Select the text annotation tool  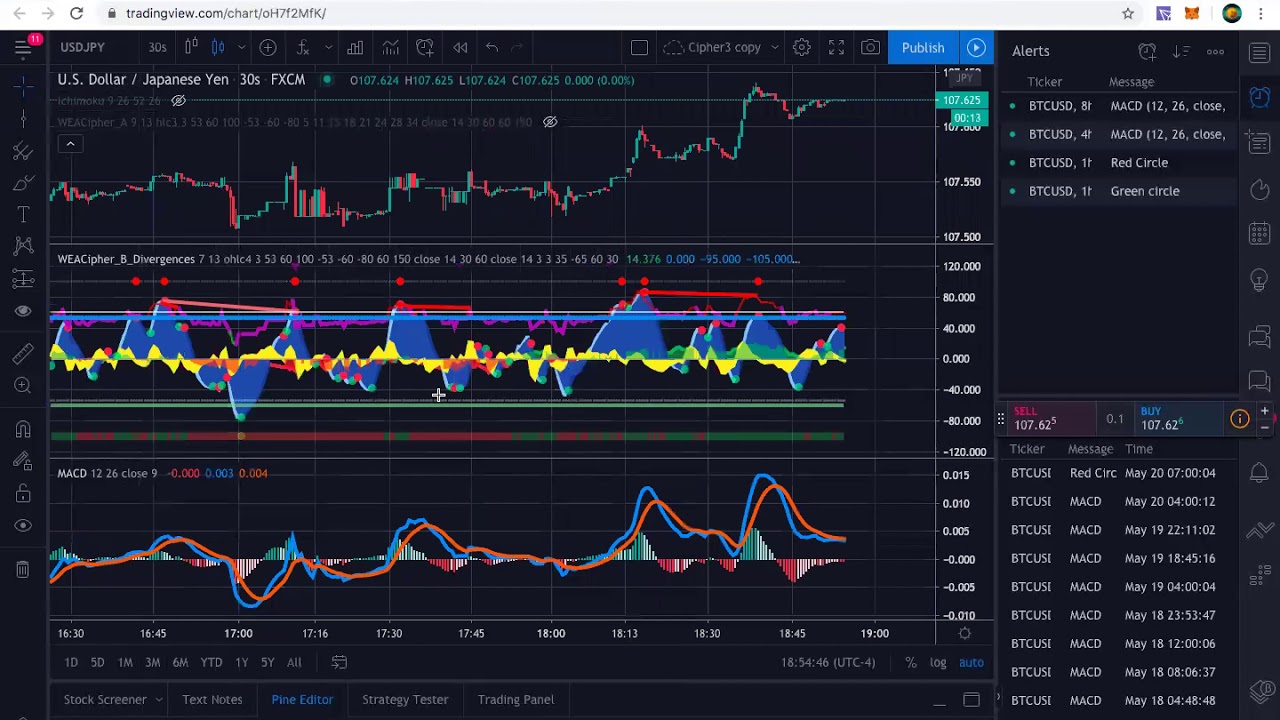[23, 214]
